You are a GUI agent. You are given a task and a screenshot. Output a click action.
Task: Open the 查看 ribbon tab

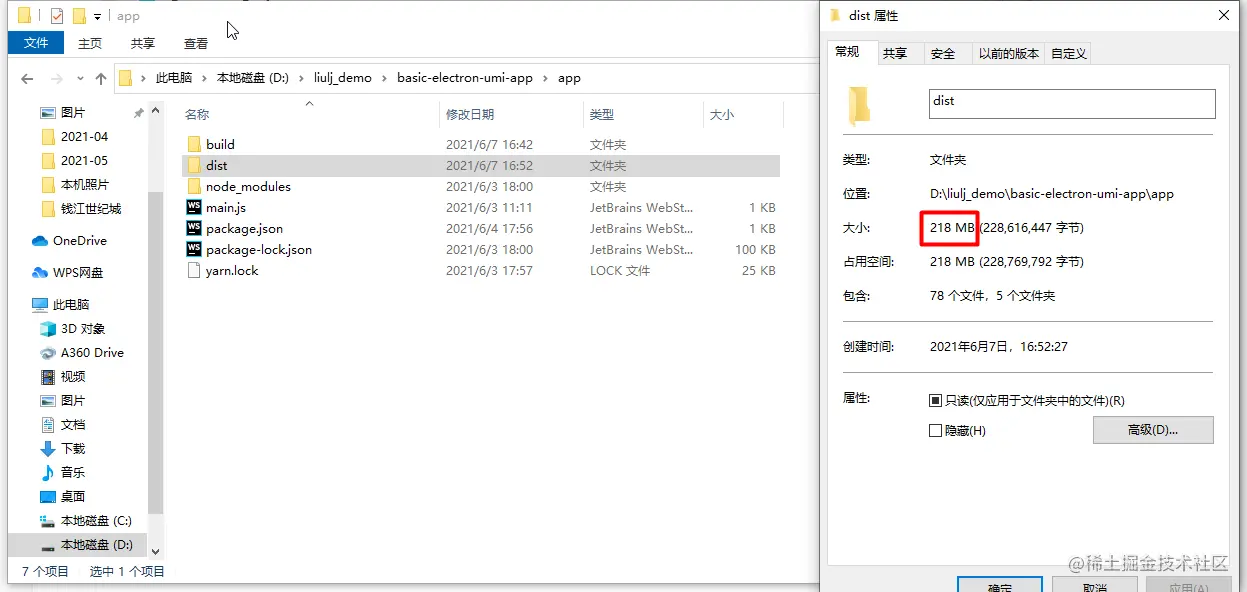[196, 43]
